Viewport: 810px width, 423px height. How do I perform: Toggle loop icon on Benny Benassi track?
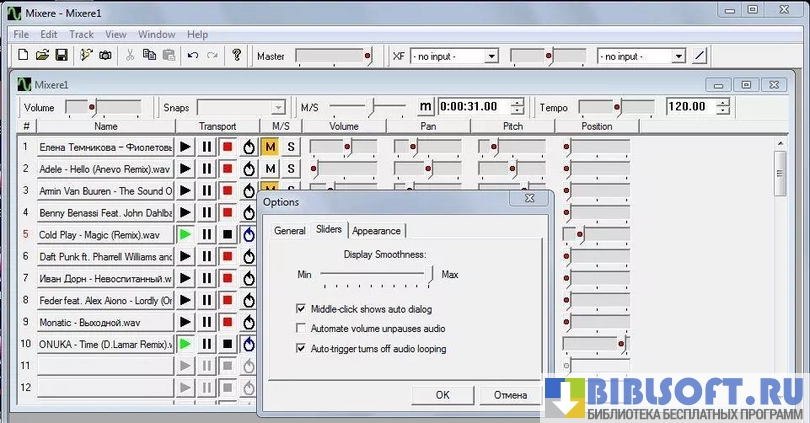(x=249, y=213)
